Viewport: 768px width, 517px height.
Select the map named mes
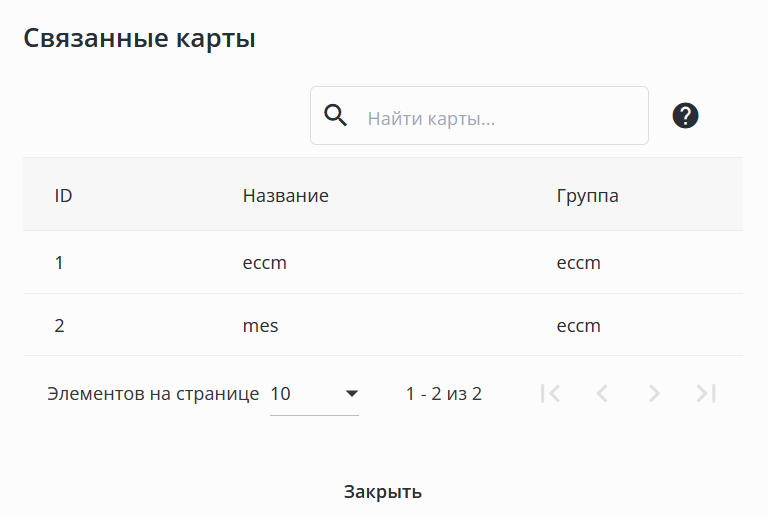260,325
